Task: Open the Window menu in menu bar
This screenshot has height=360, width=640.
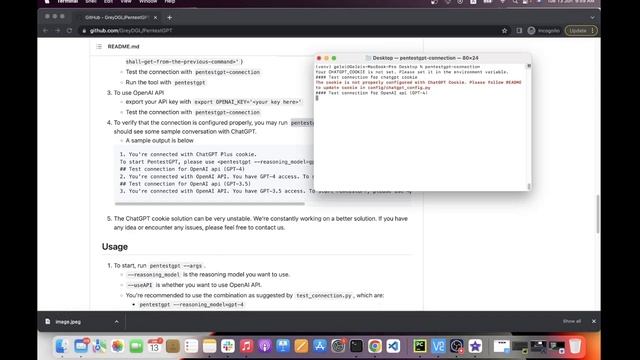Action: coord(148,2)
